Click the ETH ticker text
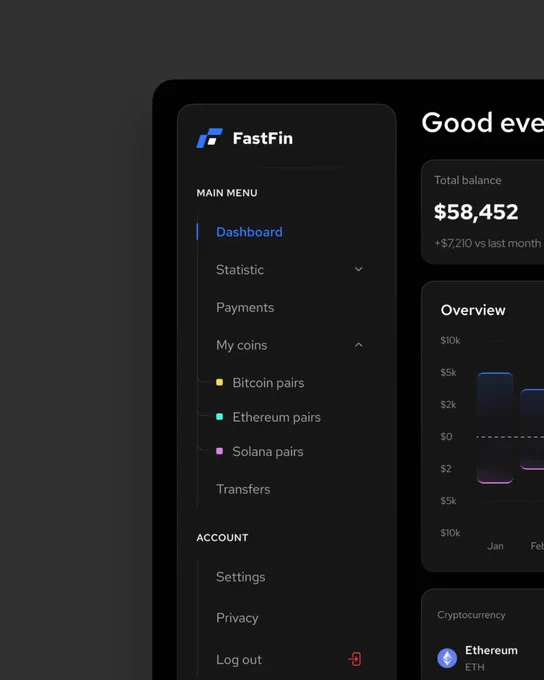This screenshot has width=544, height=680. [x=475, y=667]
